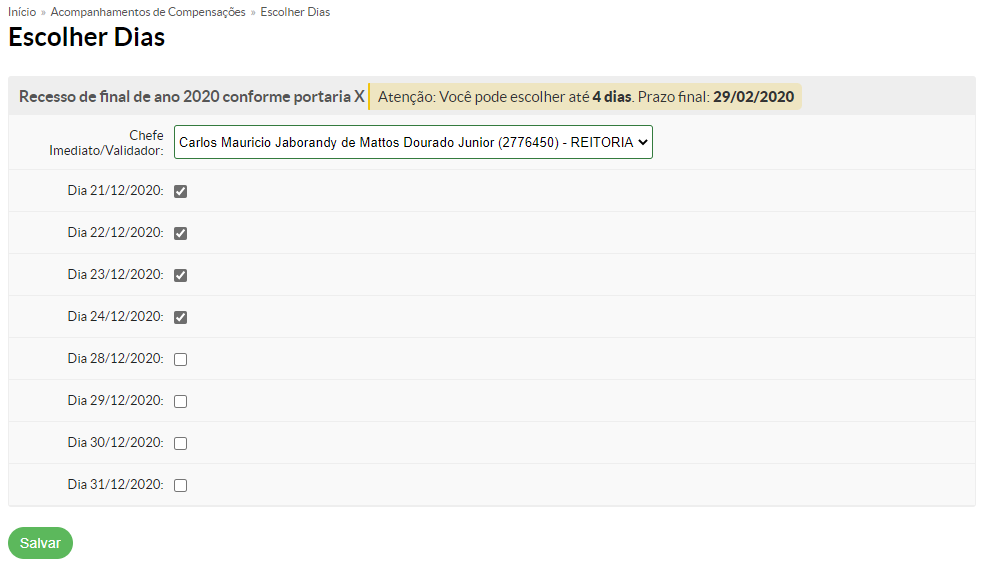Enable the Dia 30/12/2020 checkbox

click(180, 443)
